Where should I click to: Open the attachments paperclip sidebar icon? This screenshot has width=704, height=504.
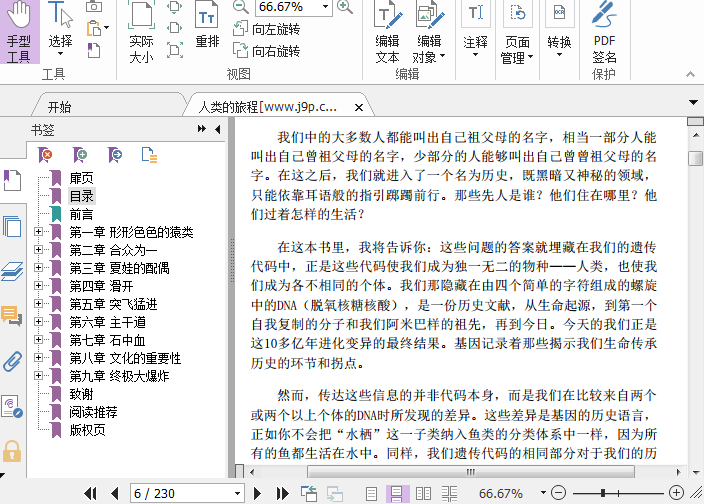12,361
